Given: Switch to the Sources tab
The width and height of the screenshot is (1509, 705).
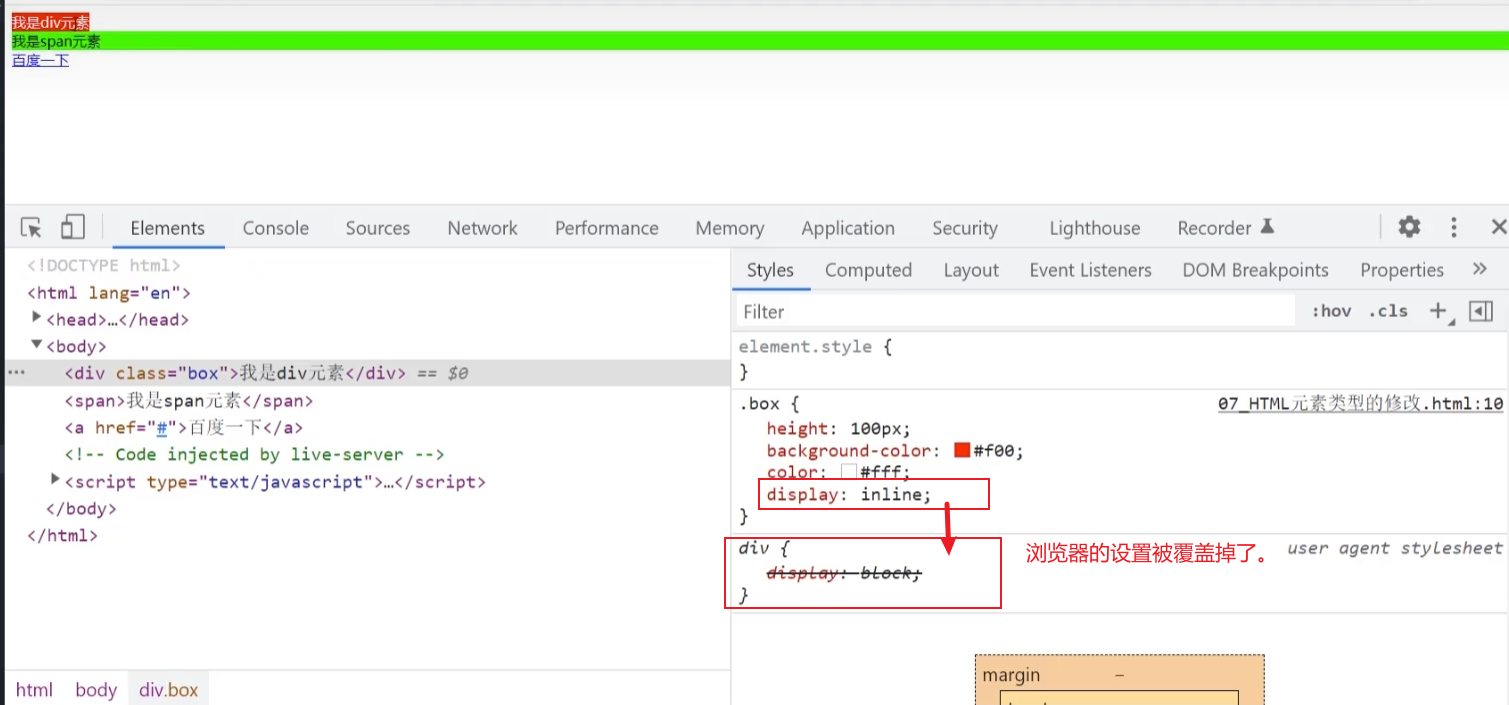Looking at the screenshot, I should [378, 228].
